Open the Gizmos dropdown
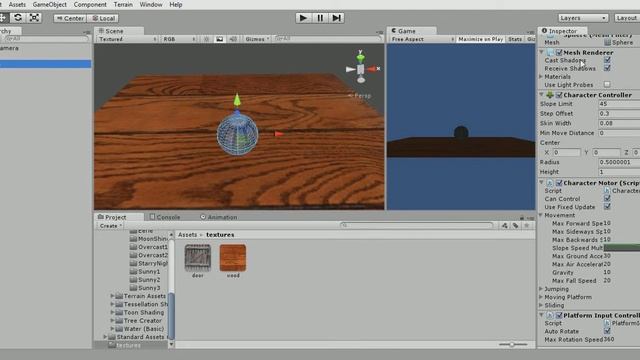 coord(257,39)
